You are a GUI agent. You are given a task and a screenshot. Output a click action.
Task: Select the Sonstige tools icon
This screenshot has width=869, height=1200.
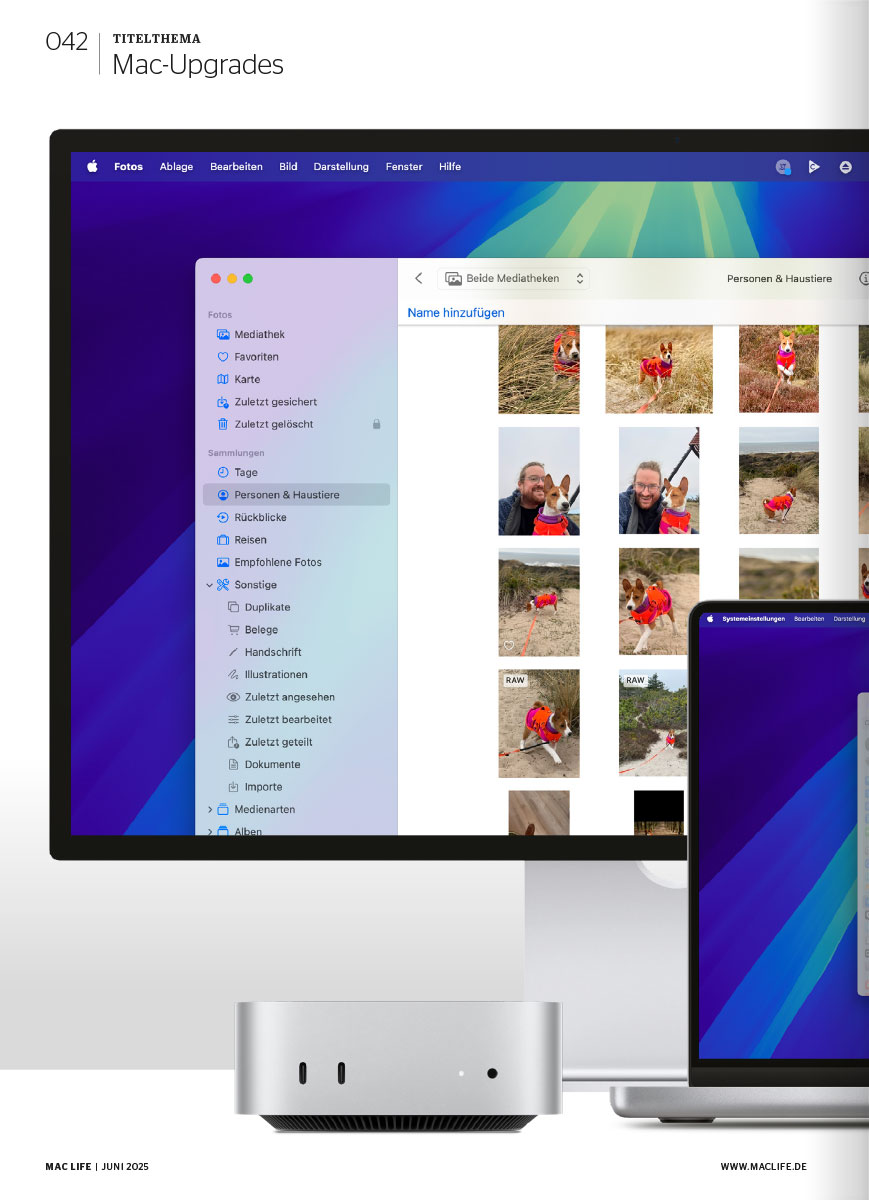(223, 585)
